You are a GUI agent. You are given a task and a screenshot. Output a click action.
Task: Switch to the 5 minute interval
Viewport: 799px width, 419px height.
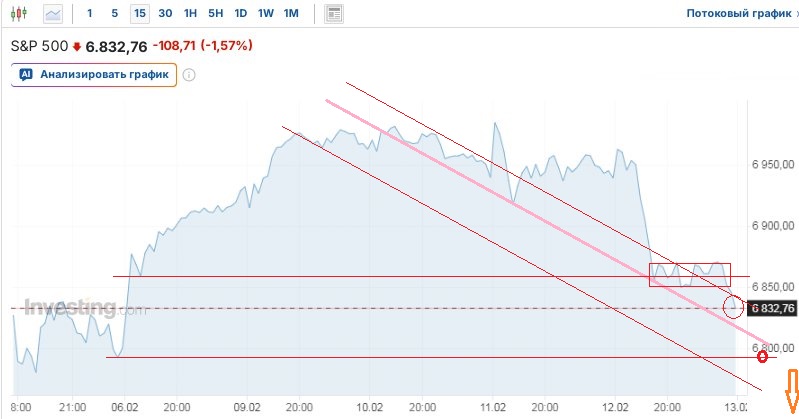114,14
